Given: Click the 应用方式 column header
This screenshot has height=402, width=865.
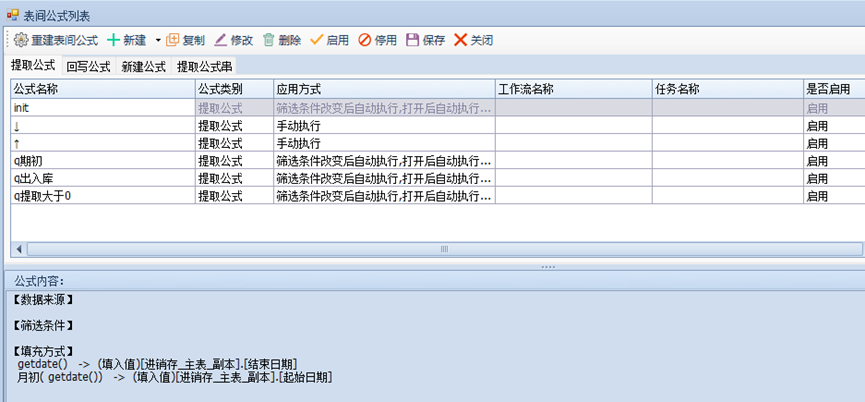Looking at the screenshot, I should pos(384,89).
